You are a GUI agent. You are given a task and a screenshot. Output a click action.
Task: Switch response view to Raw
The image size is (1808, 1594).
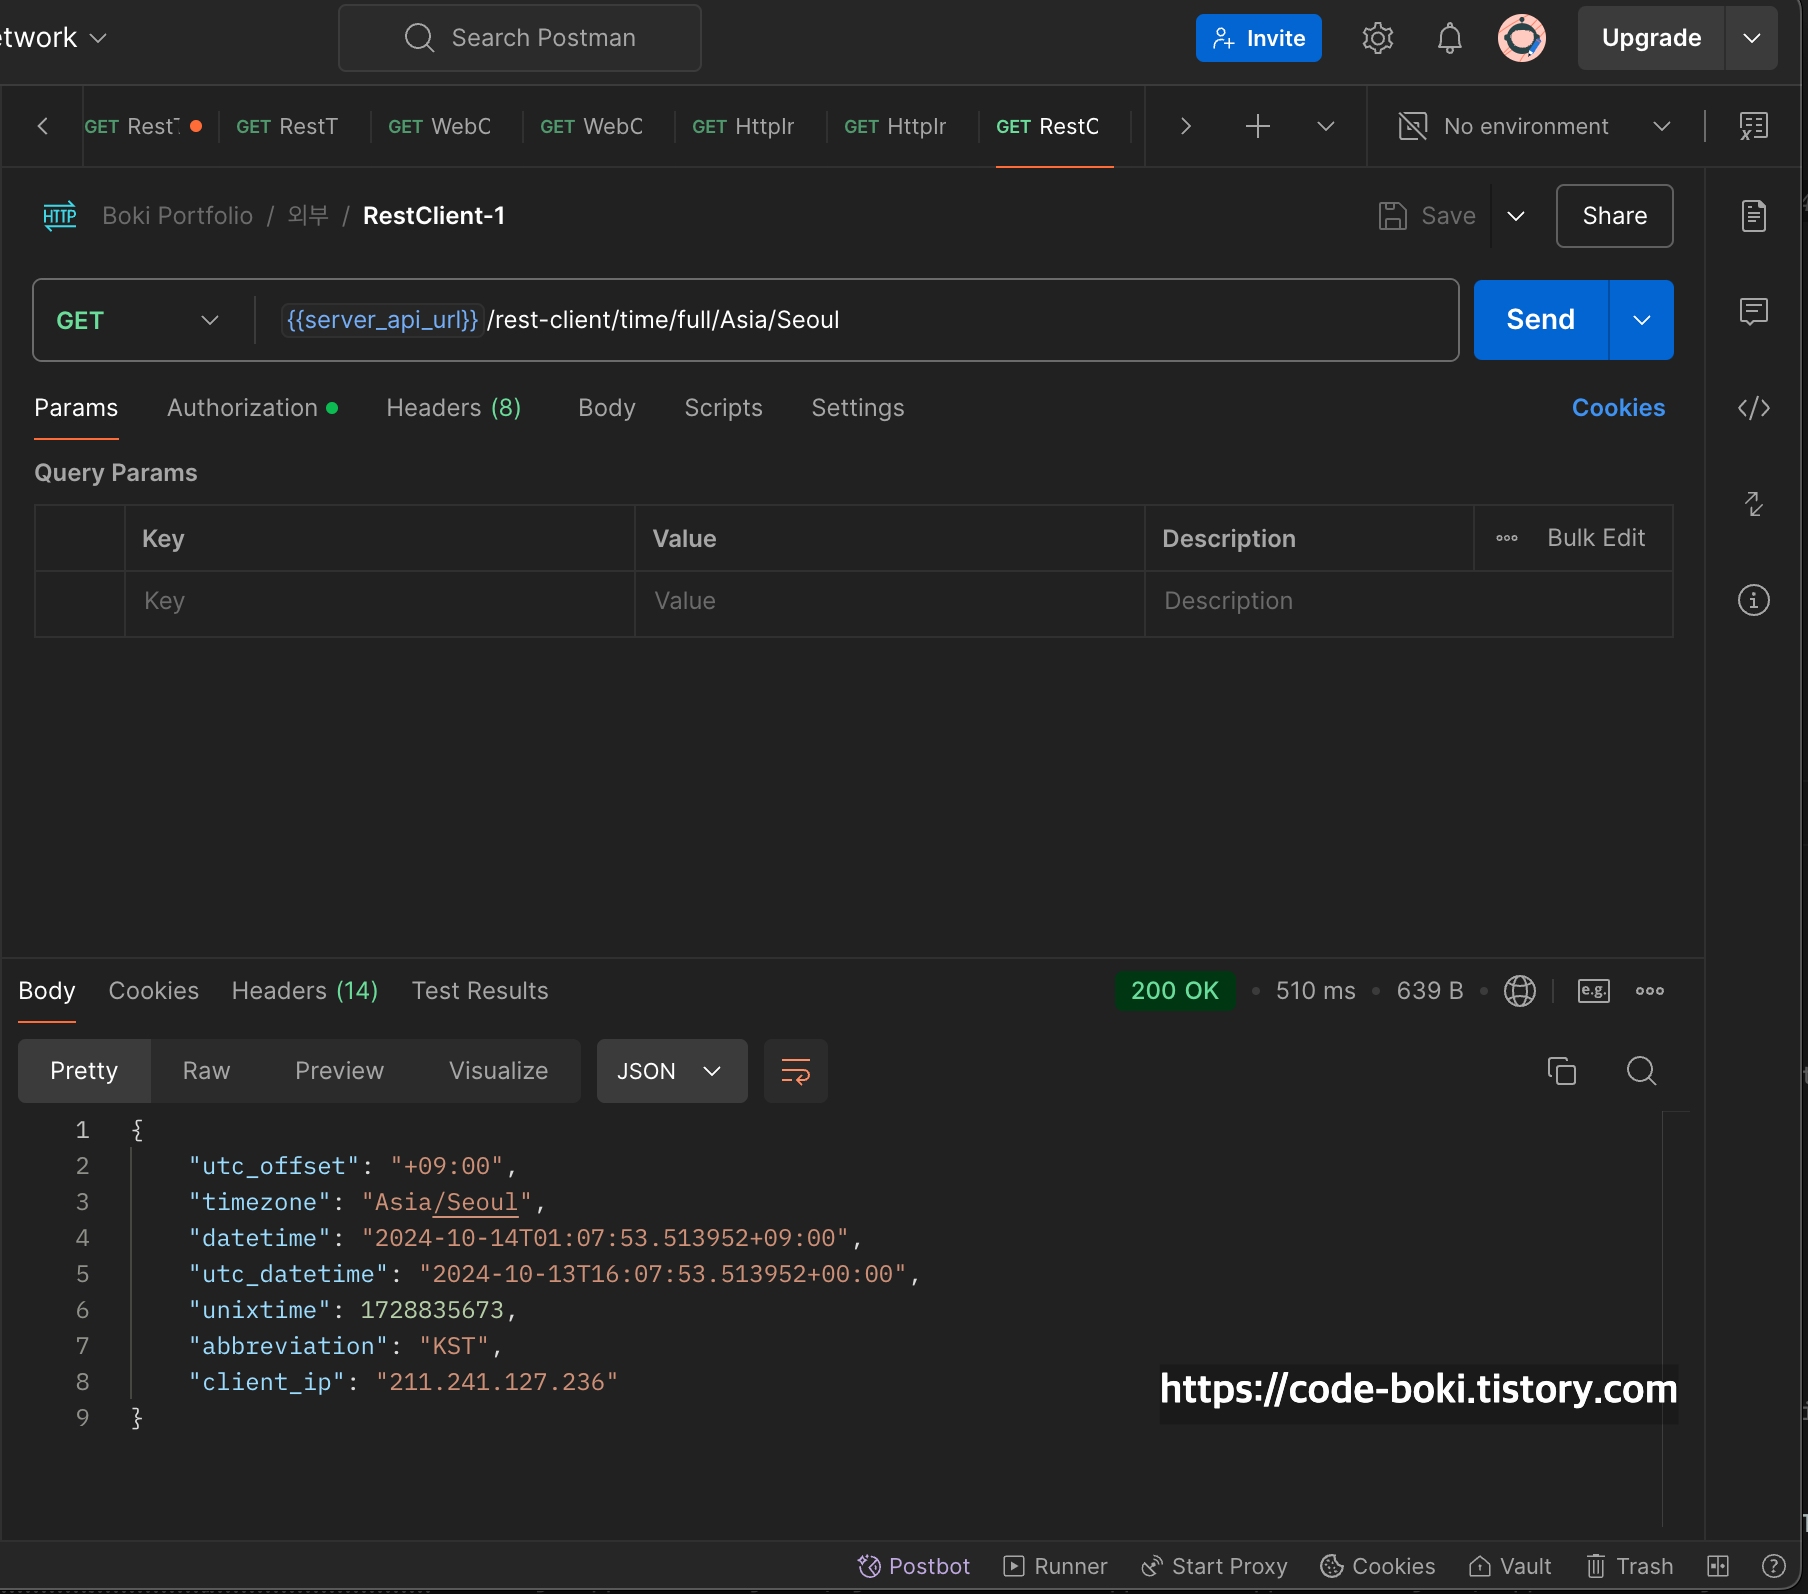point(206,1071)
